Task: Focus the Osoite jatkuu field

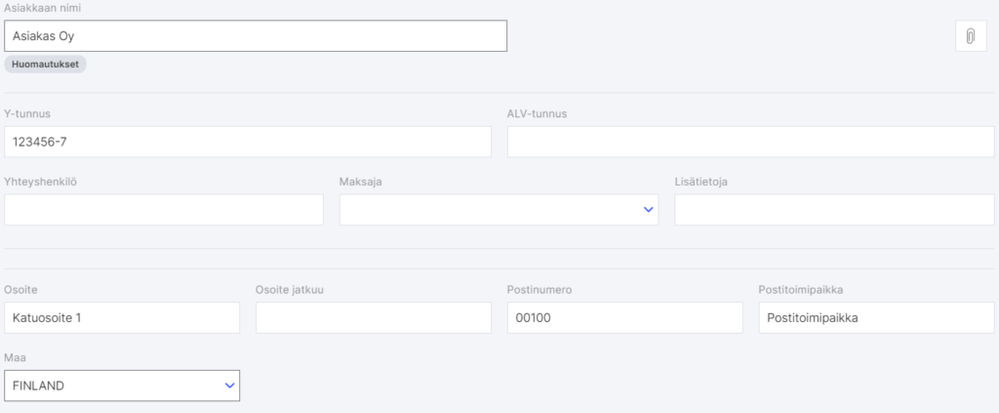Action: (x=373, y=317)
